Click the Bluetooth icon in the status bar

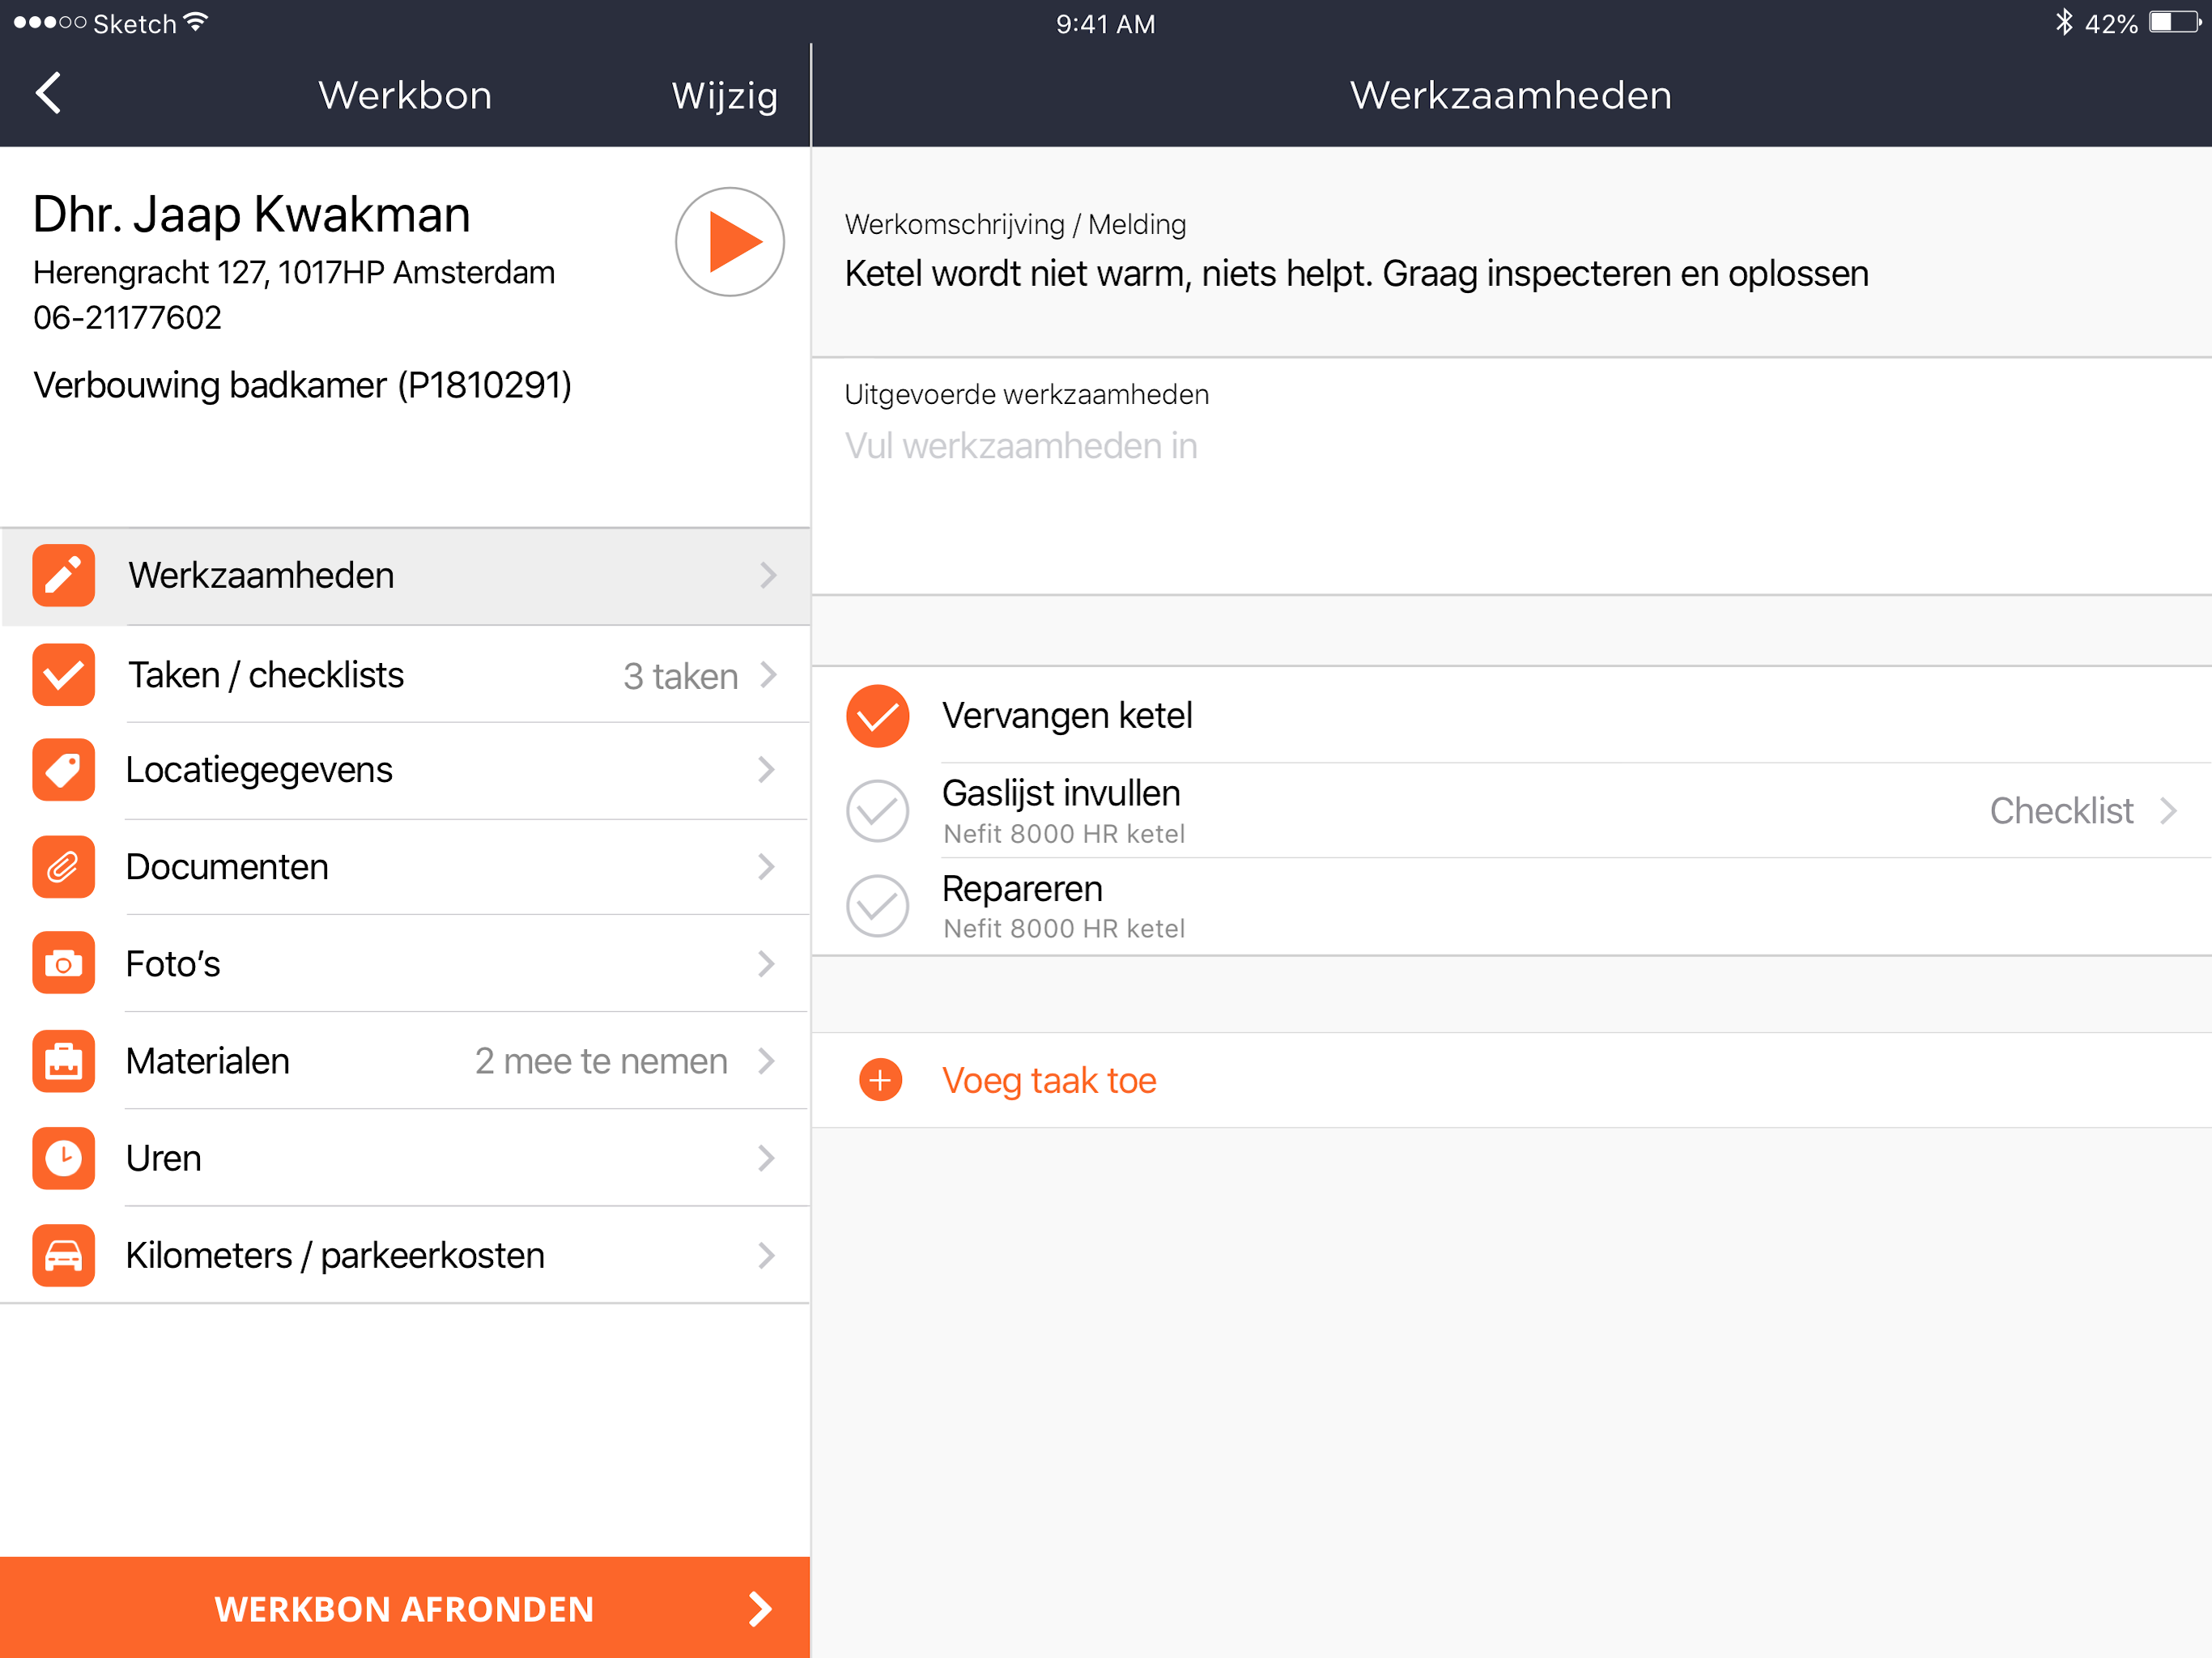[x=2063, y=22]
